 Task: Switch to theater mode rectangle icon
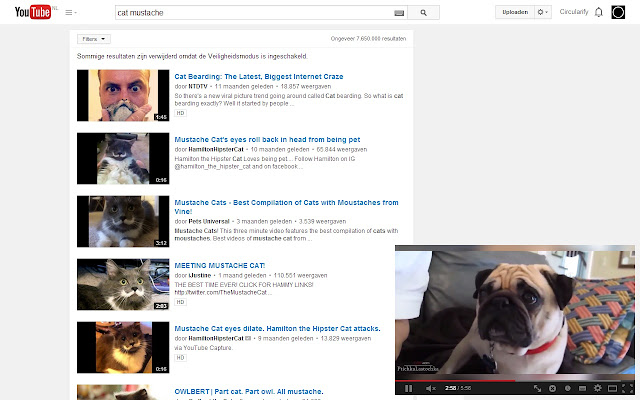612,388
